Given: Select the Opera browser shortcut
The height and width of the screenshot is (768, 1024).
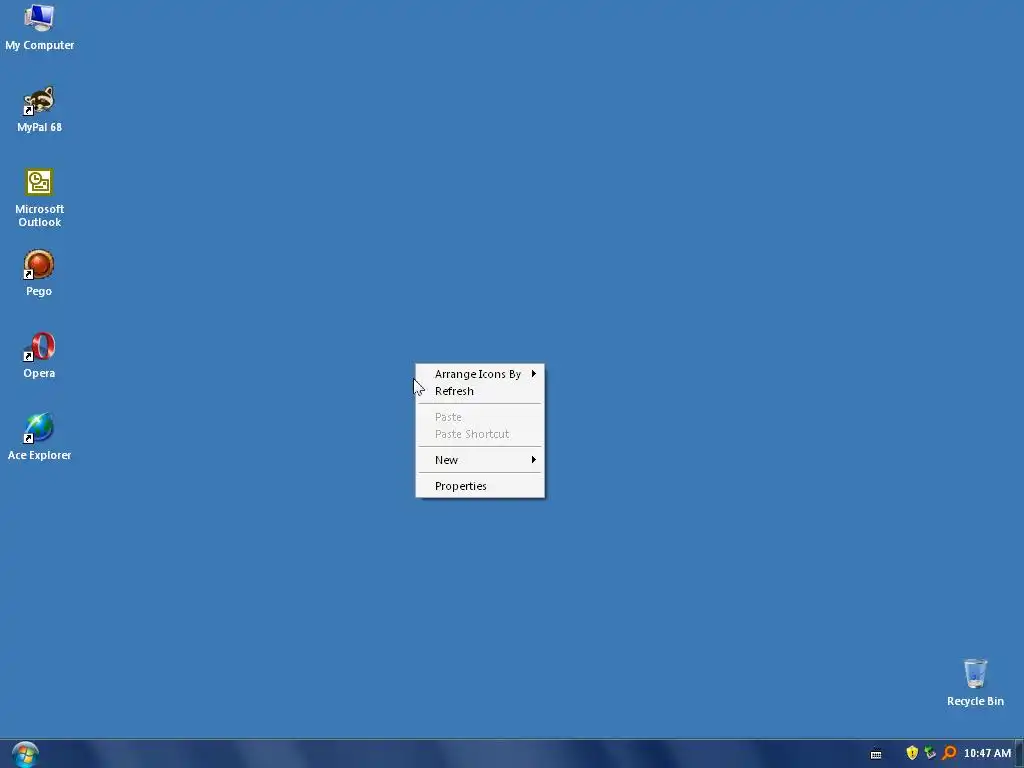Looking at the screenshot, I should [x=39, y=355].
